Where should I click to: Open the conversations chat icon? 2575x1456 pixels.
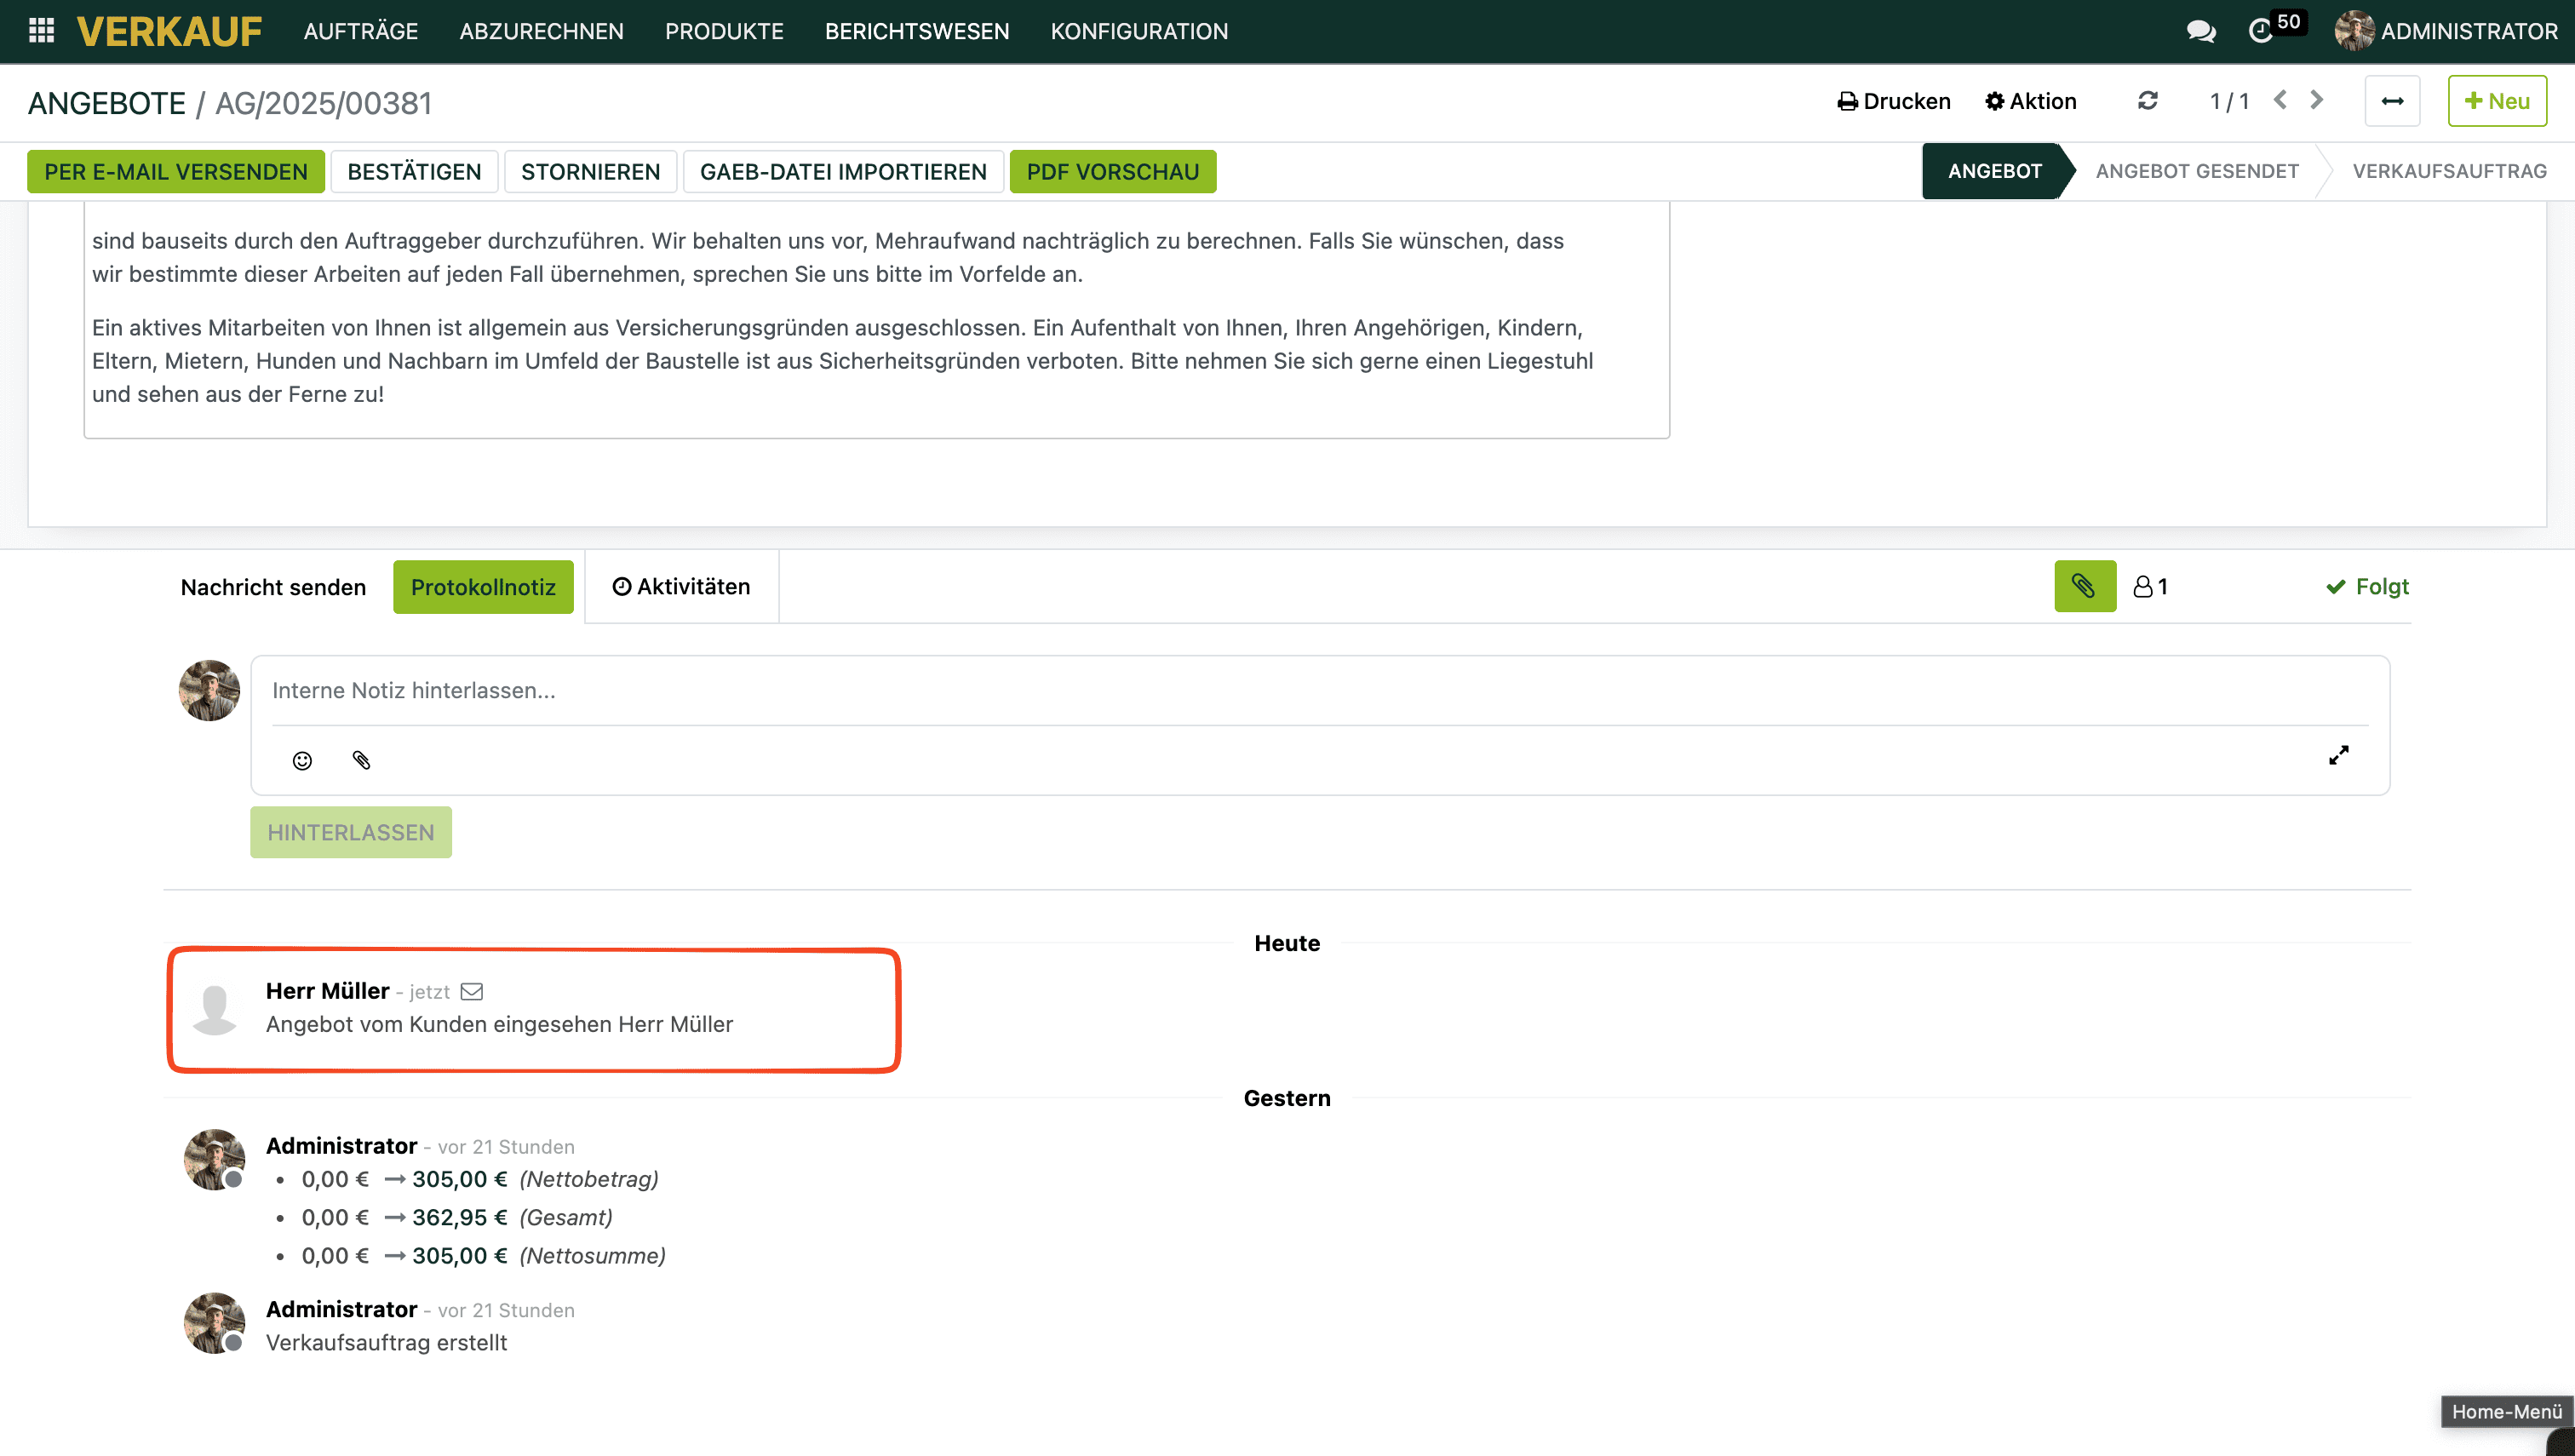(x=2200, y=31)
